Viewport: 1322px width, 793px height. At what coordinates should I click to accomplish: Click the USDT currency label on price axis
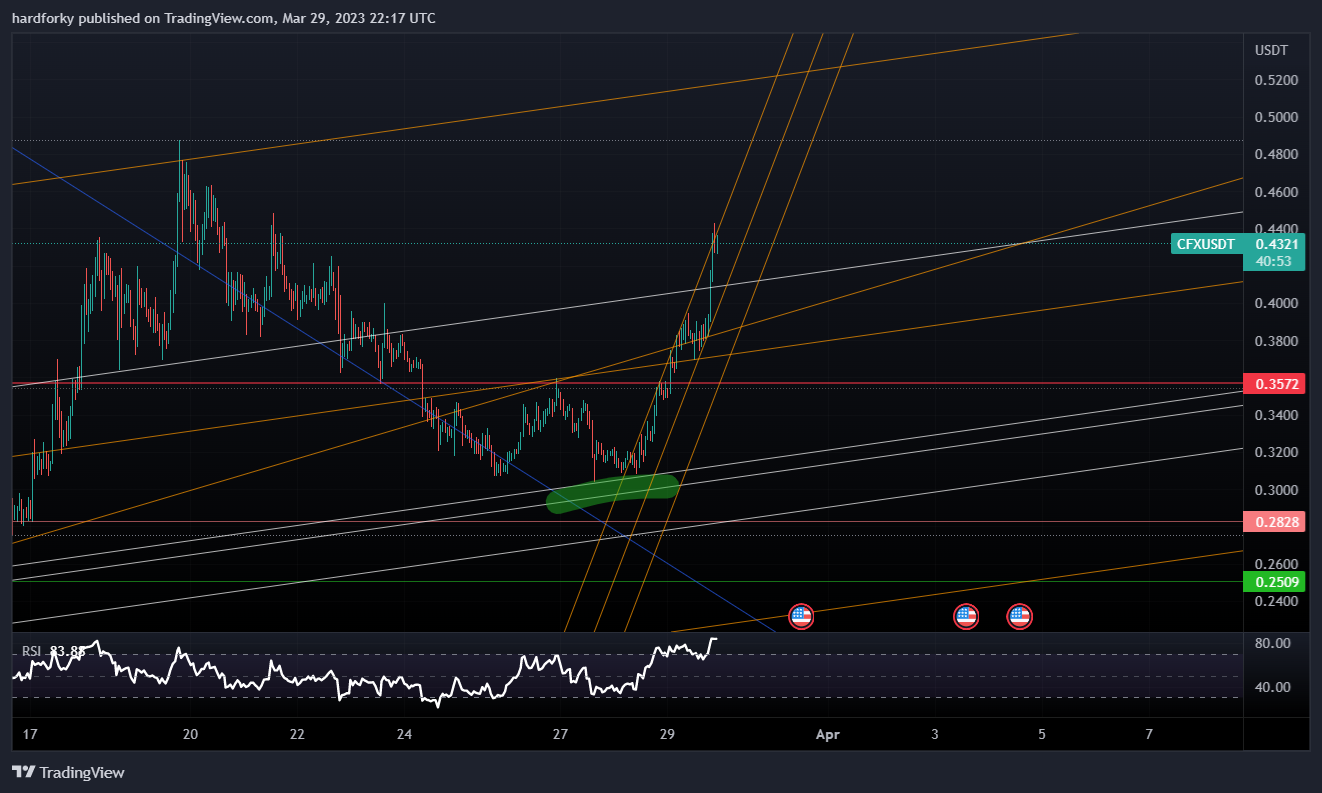(x=1271, y=50)
